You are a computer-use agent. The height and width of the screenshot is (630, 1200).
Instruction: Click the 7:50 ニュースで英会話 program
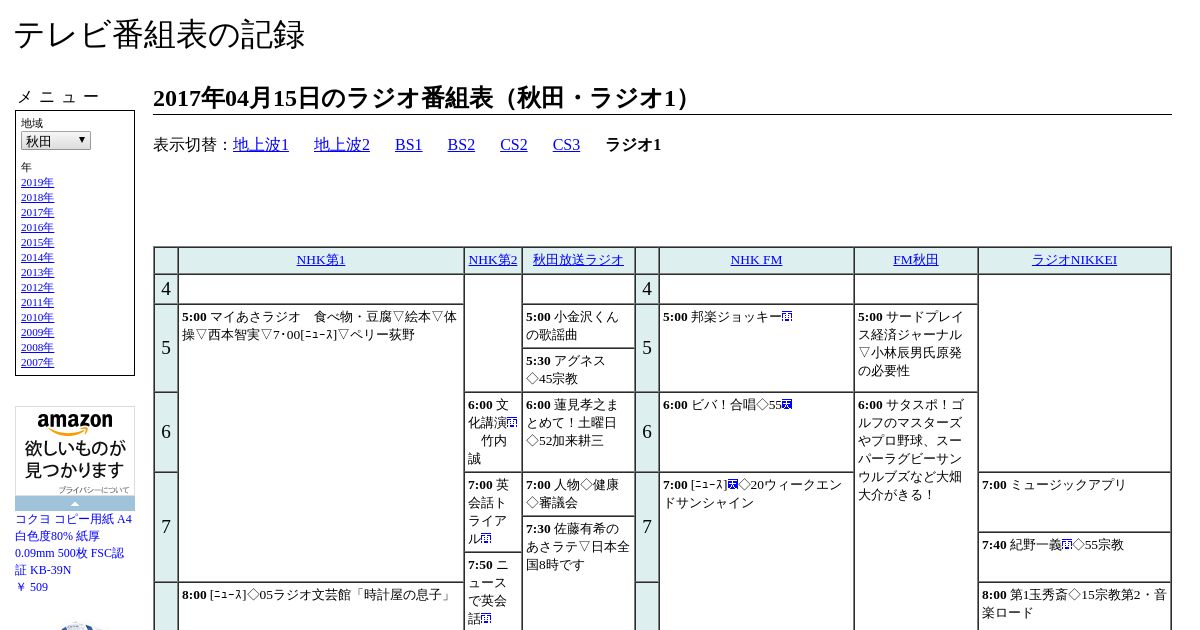coord(493,592)
